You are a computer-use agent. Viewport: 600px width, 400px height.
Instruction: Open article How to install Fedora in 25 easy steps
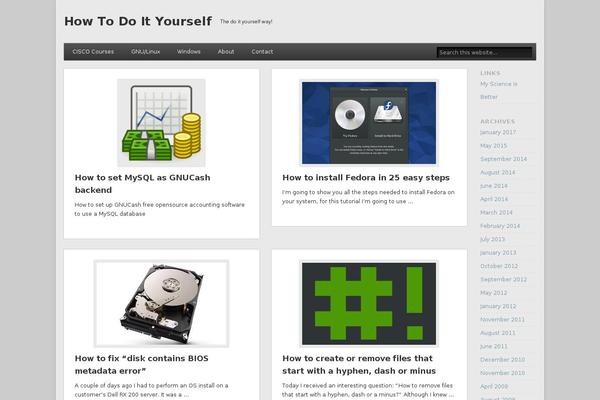(x=366, y=178)
